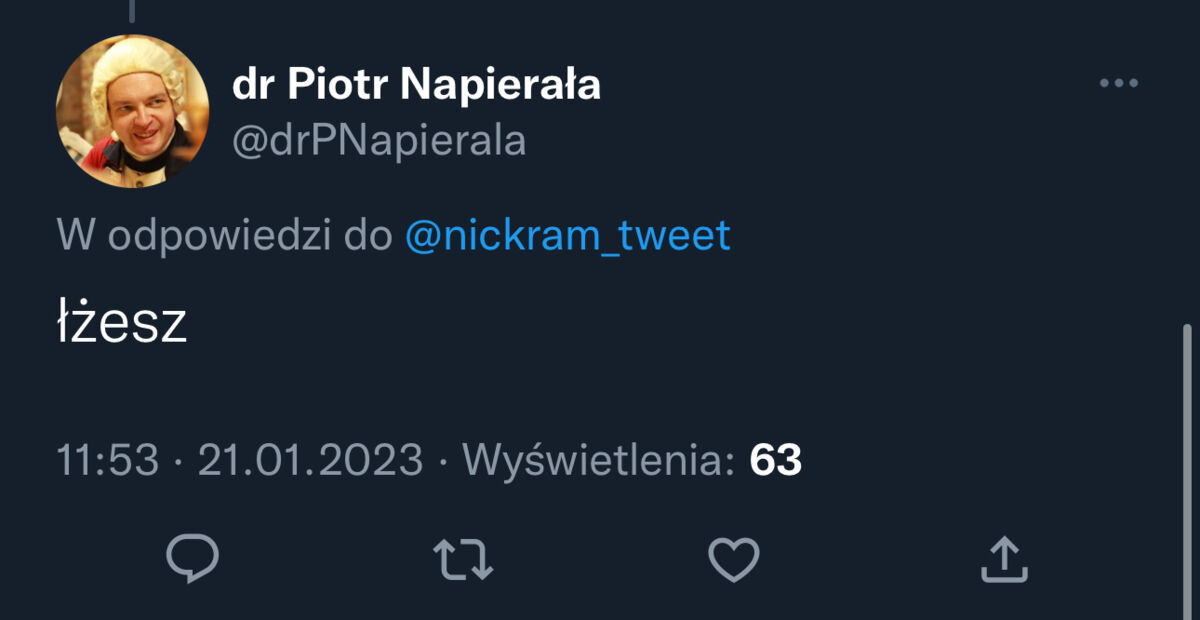
Task: Click the thread connector line above avatar
Action: 132,10
